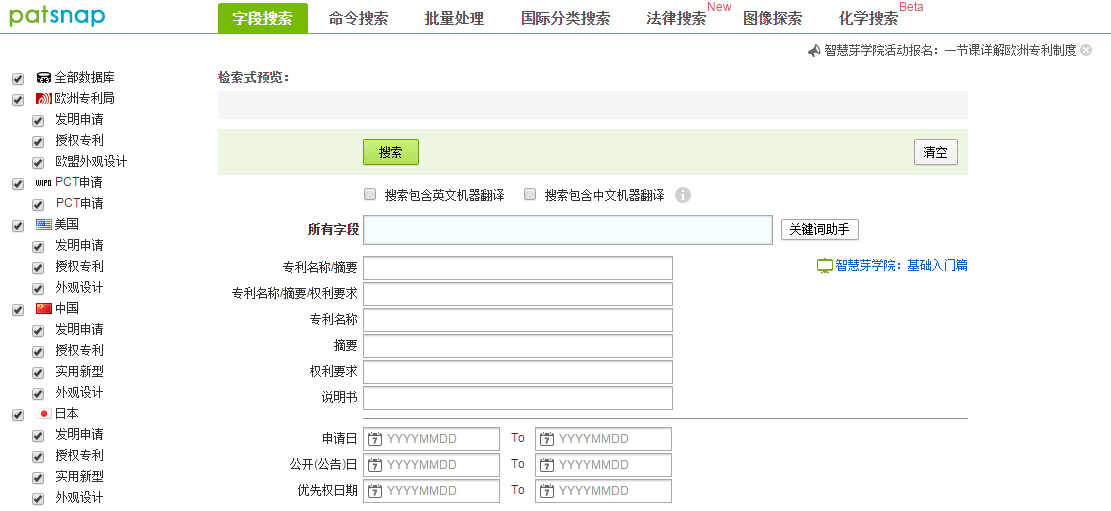
Task: Click the TV icon next to 智慧芽学院
Action: click(x=825, y=266)
